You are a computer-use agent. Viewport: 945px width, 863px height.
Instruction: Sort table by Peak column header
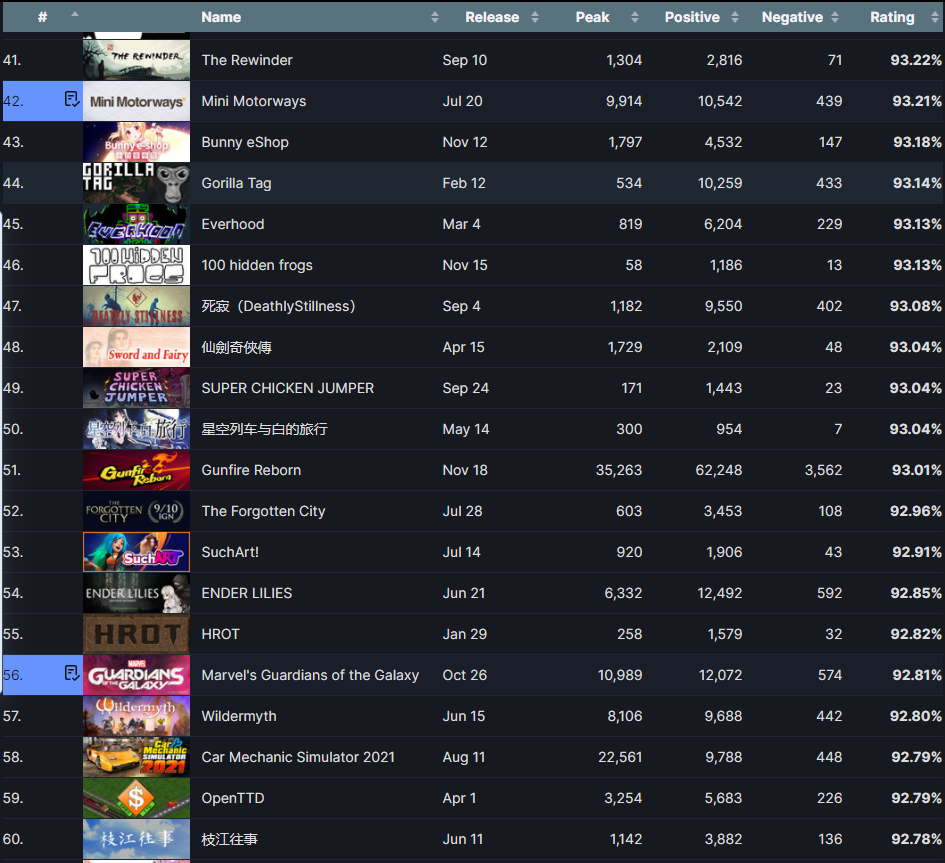tap(592, 17)
